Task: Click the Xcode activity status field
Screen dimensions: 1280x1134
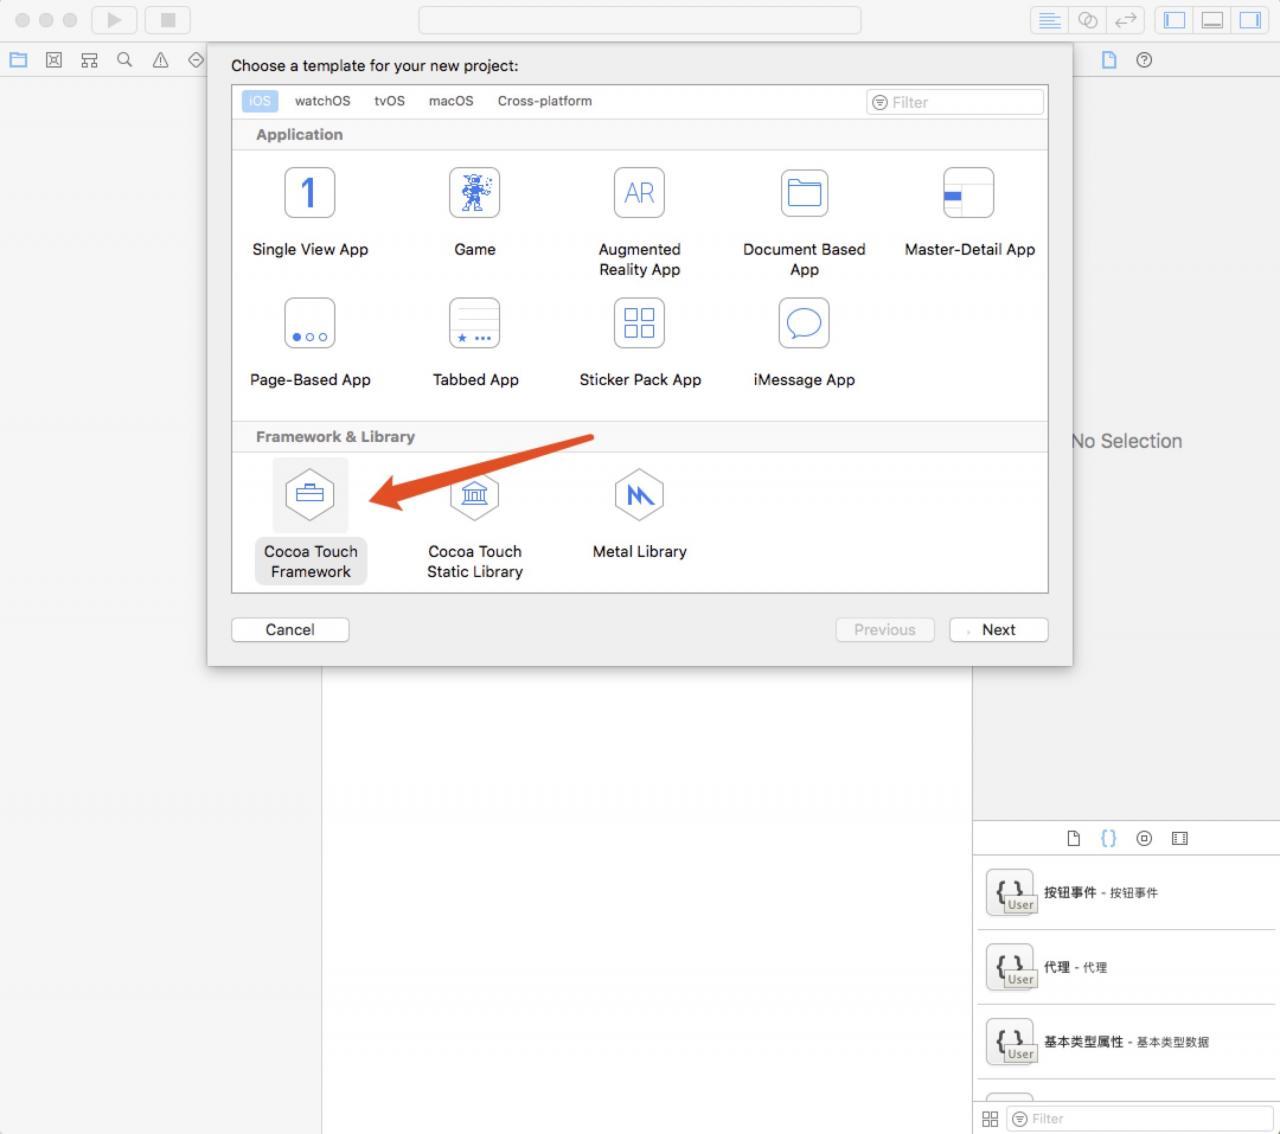Action: 640,20
